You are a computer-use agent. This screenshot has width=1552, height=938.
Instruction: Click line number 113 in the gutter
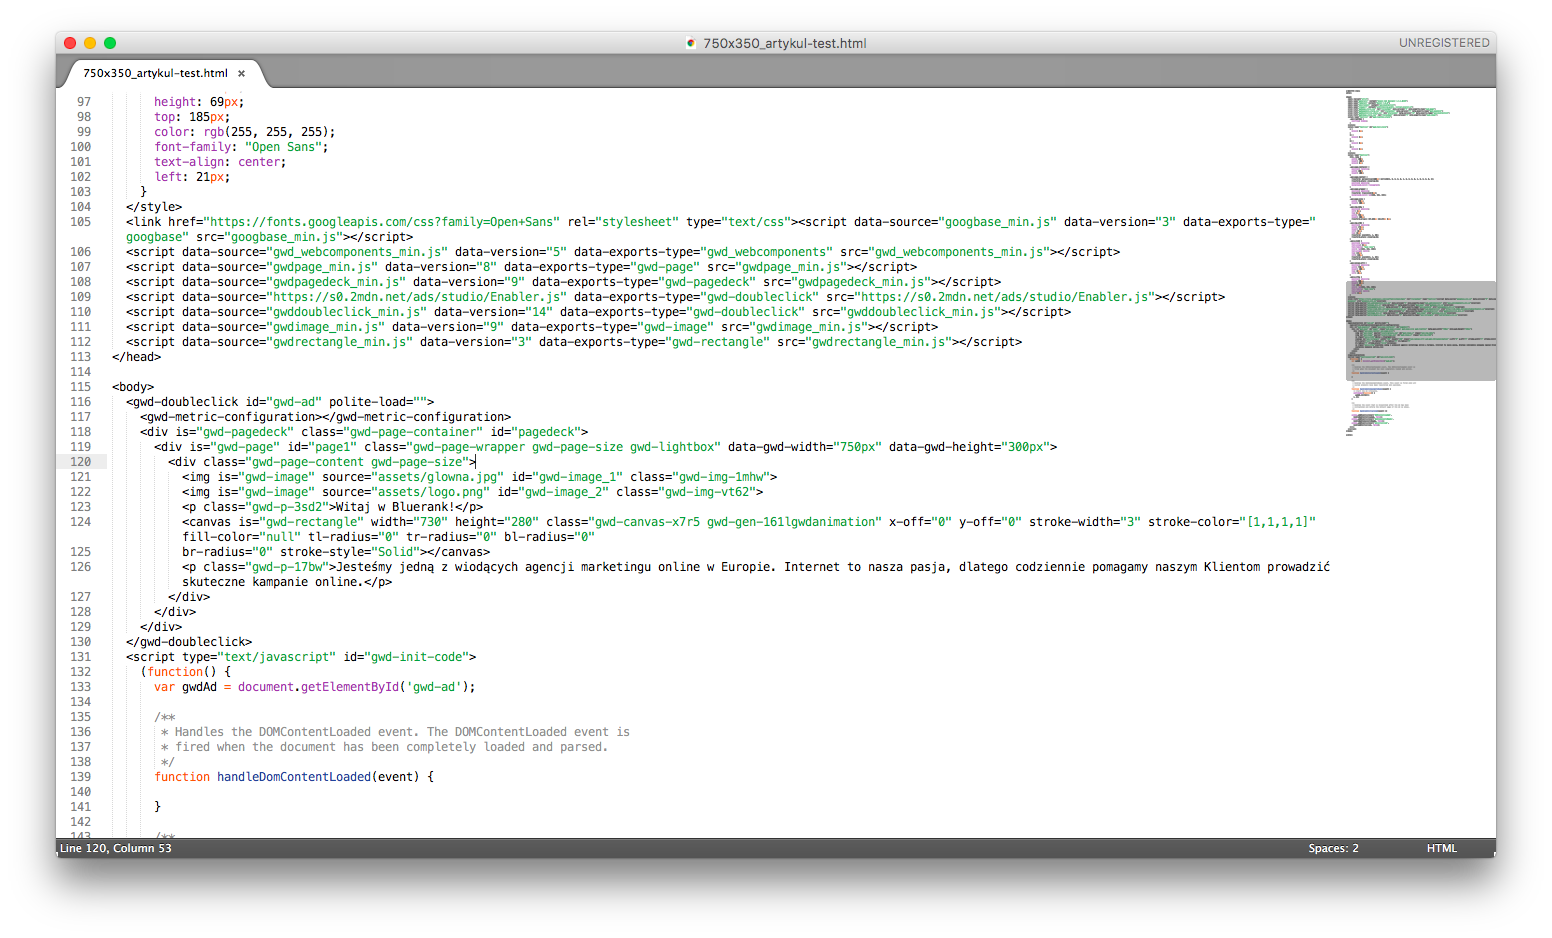click(x=81, y=357)
